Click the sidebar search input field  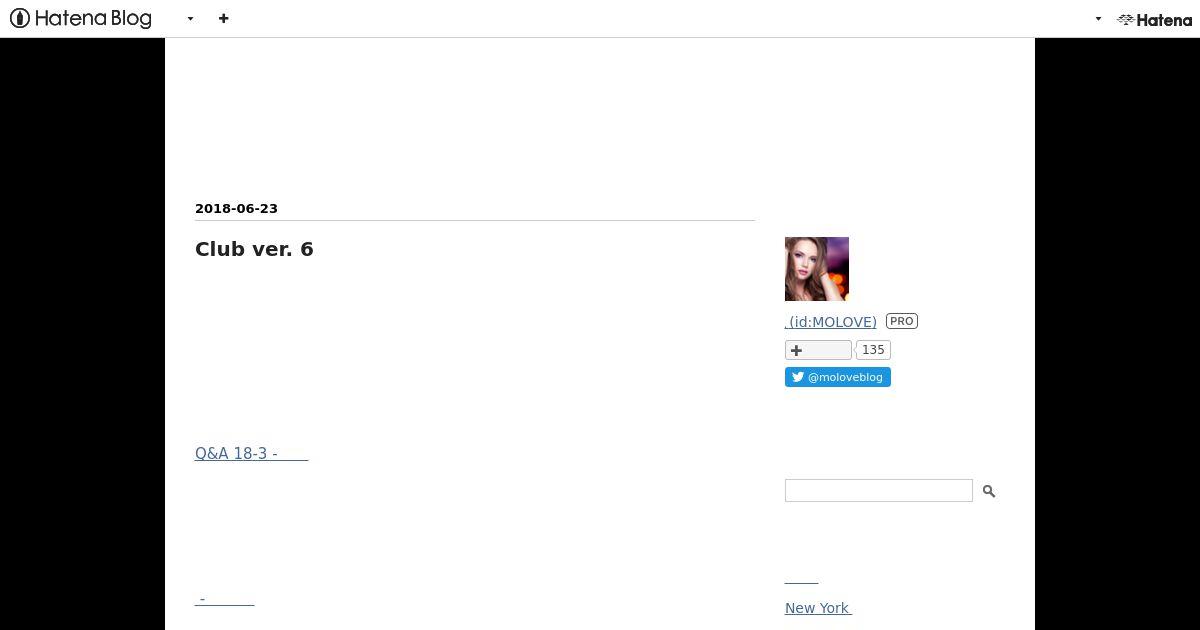click(879, 490)
